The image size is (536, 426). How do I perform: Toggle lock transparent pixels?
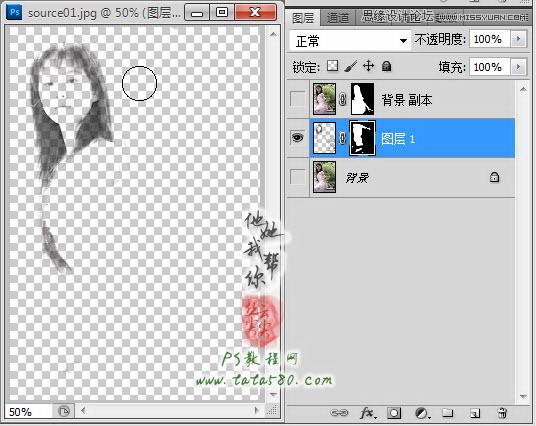(333, 66)
